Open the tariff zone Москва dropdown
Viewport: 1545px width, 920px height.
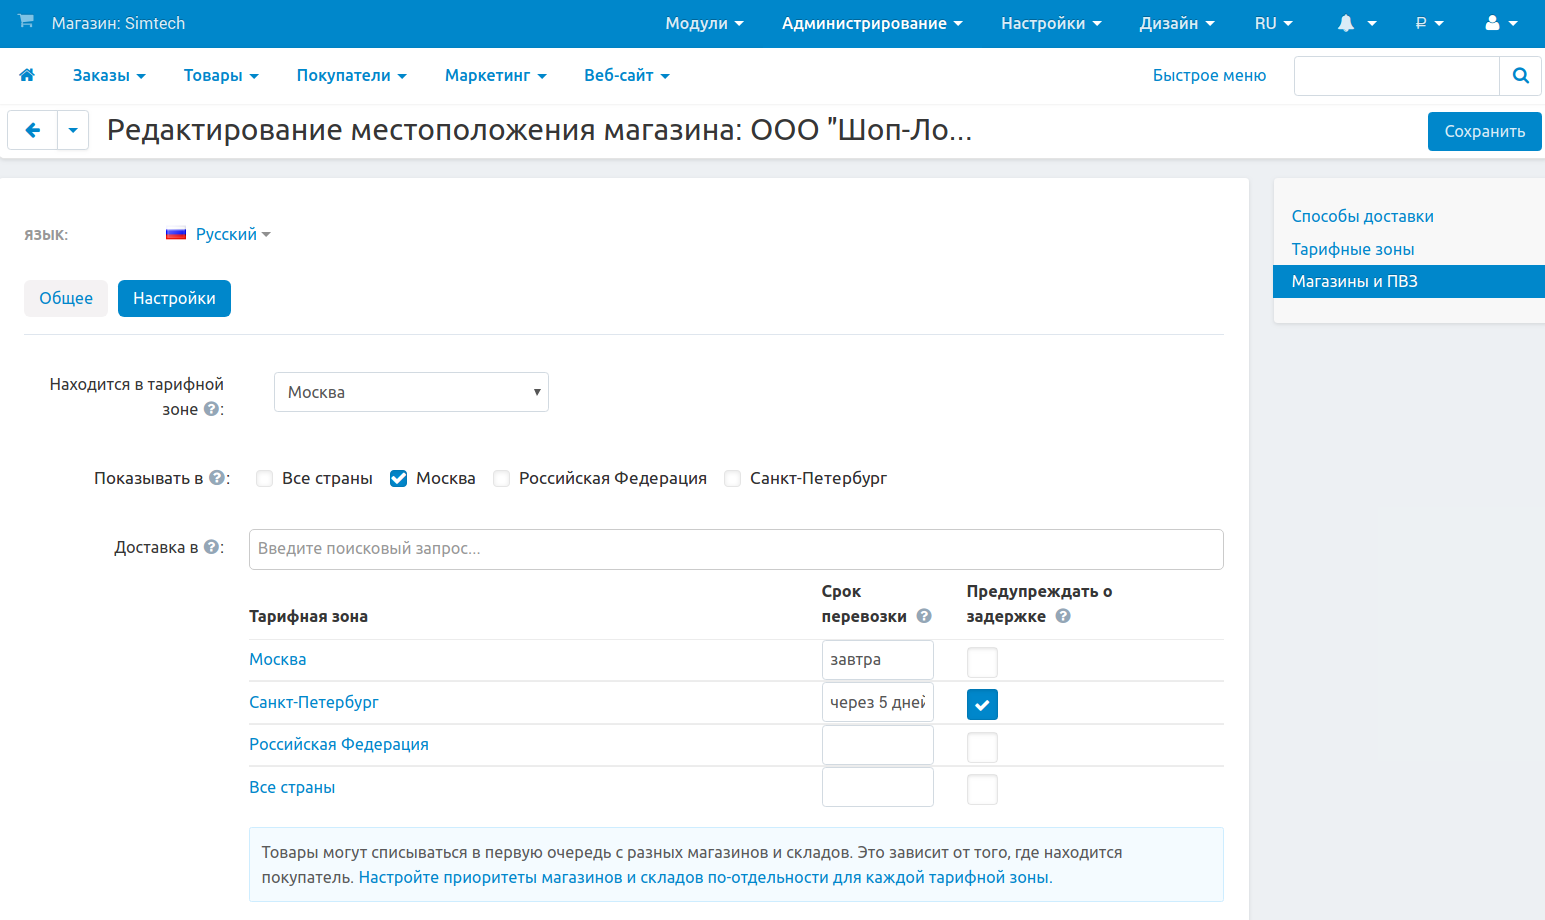411,392
